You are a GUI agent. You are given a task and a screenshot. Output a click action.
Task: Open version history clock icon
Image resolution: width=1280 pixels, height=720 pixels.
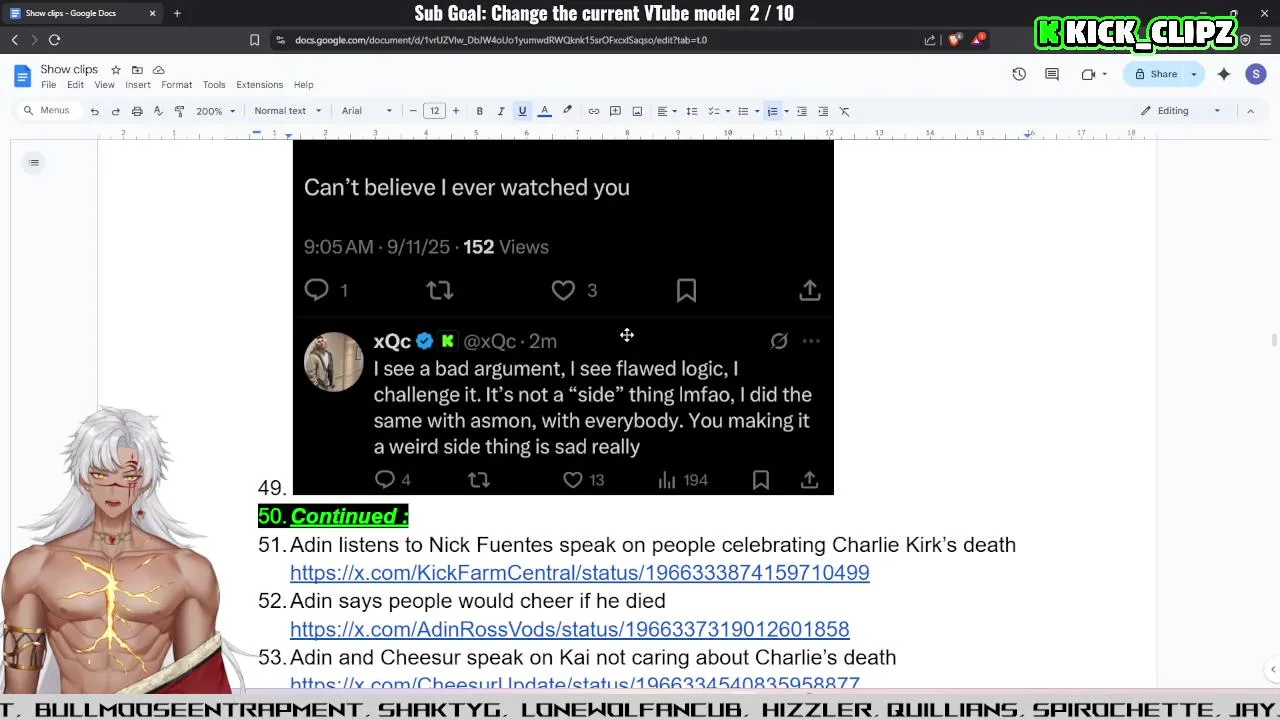click(x=1019, y=74)
